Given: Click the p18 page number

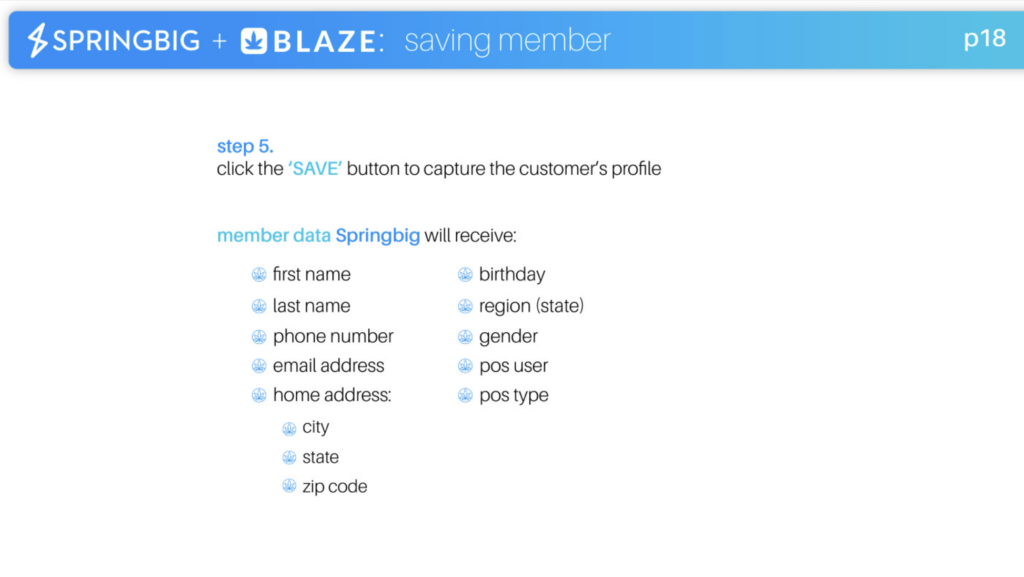Looking at the screenshot, I should pos(985,39).
